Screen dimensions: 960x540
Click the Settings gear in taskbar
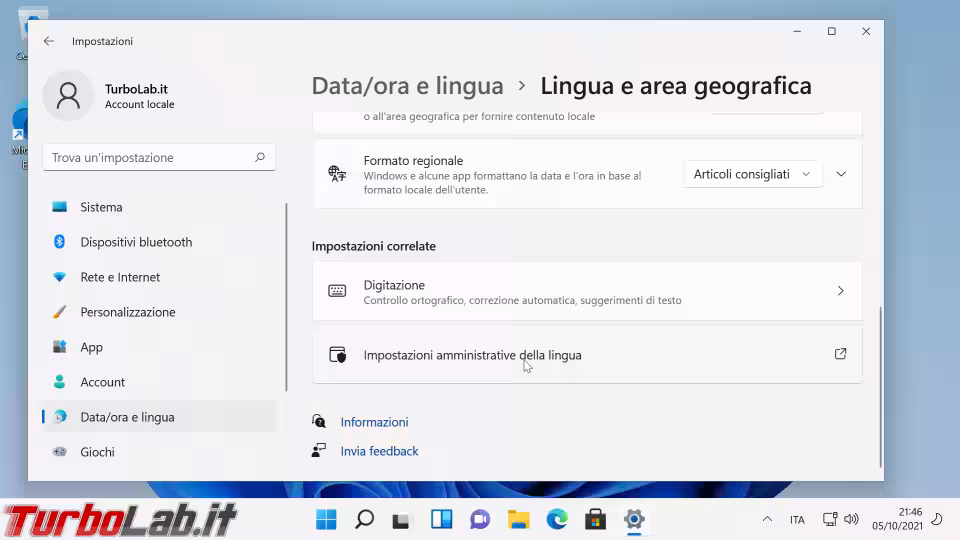coord(634,520)
